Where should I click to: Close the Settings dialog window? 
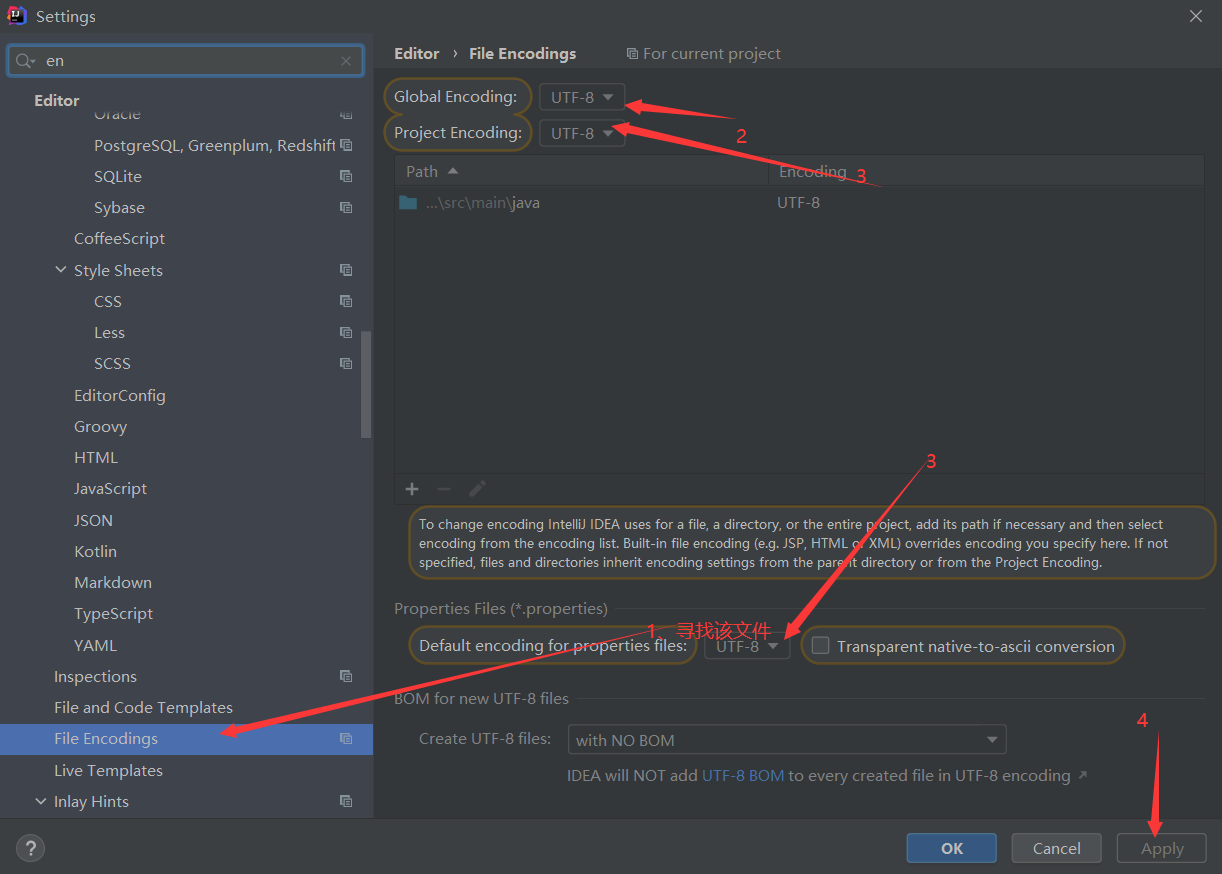pos(1195,16)
